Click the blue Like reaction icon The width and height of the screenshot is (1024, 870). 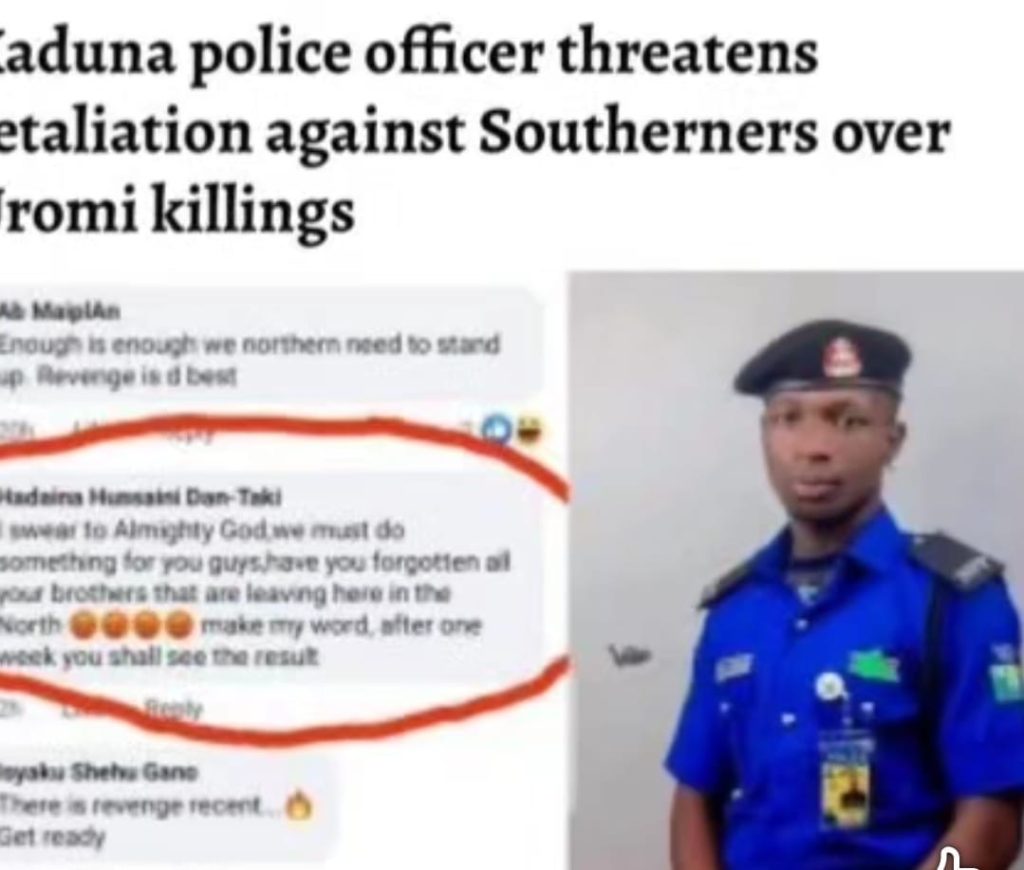tap(496, 430)
